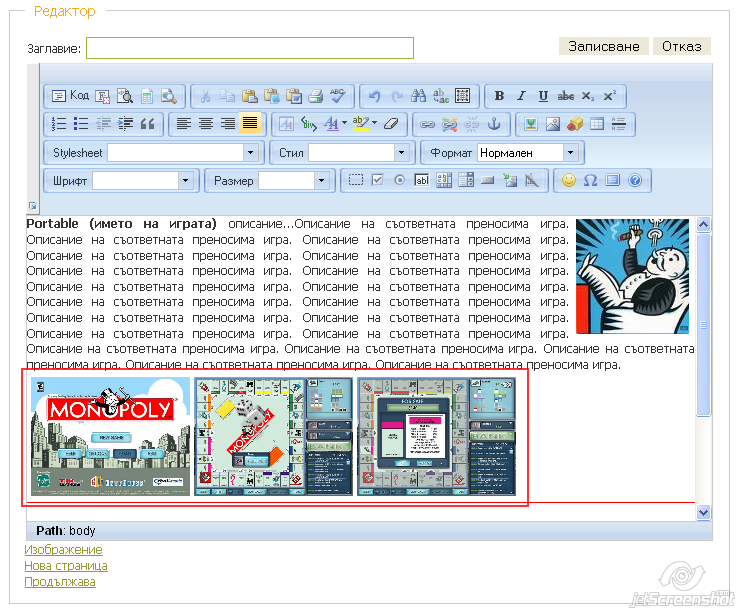740x613 pixels.
Task: Click the Eraser remove format icon
Action: coord(391,124)
